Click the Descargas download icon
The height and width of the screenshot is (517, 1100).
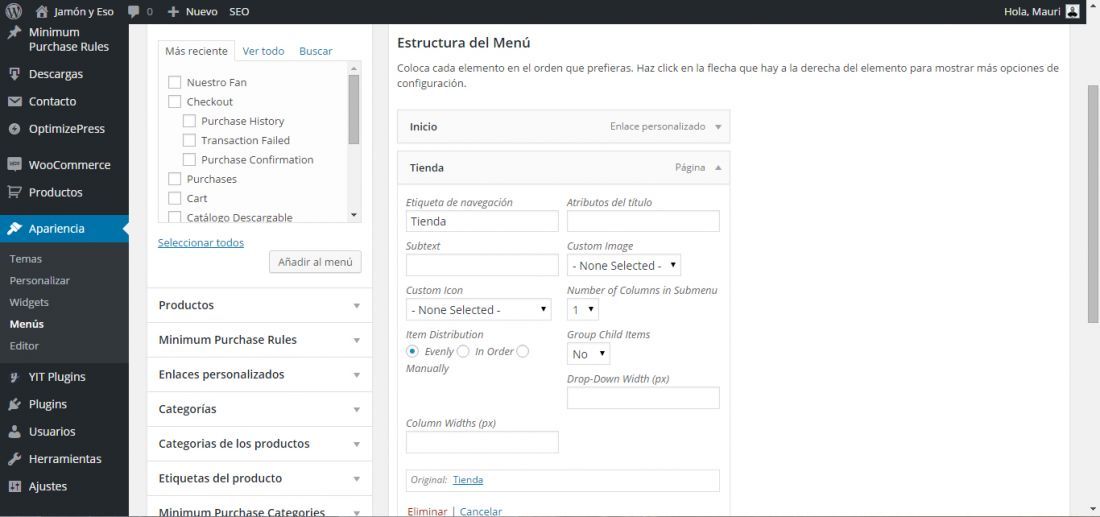(14, 74)
